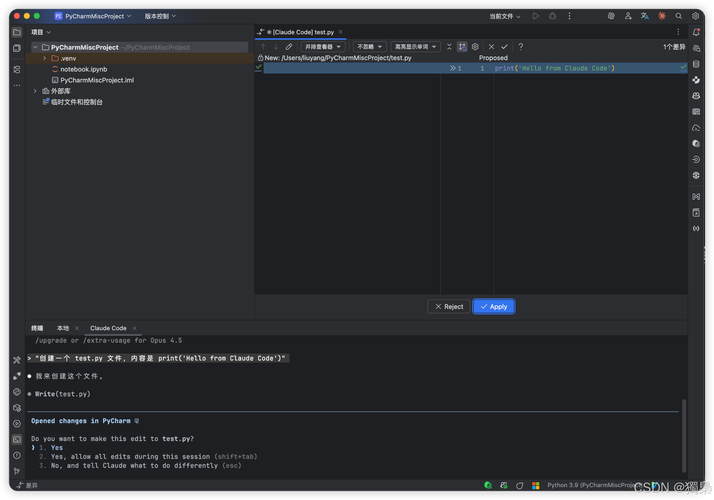Switch to the 本地 terminal tab
The image size is (714, 500).
(63, 328)
